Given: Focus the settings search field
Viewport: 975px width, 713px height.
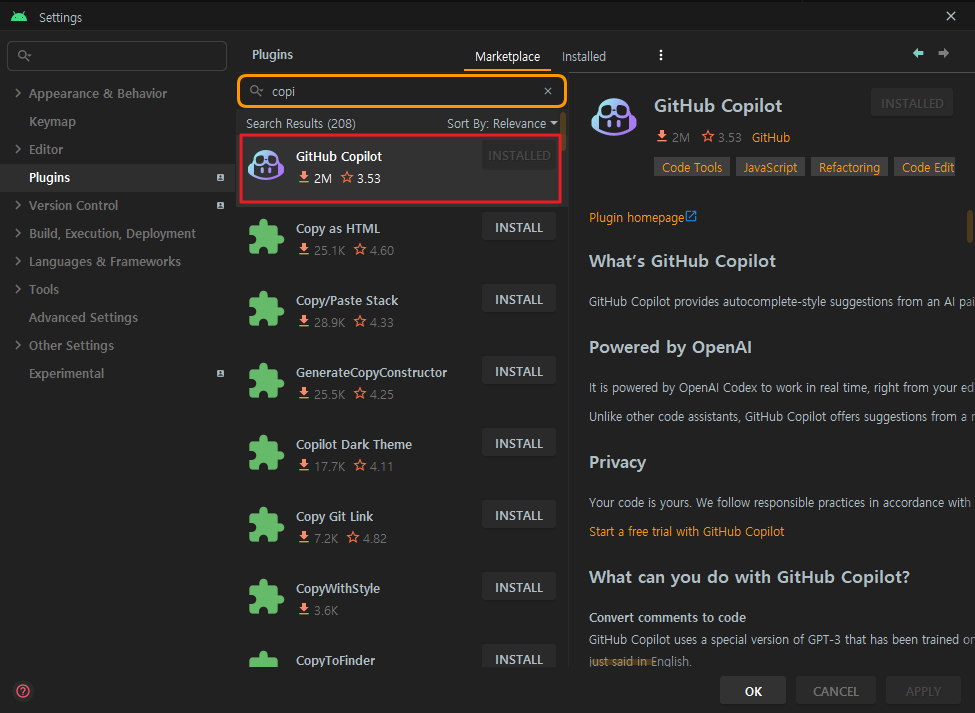Looking at the screenshot, I should (117, 56).
